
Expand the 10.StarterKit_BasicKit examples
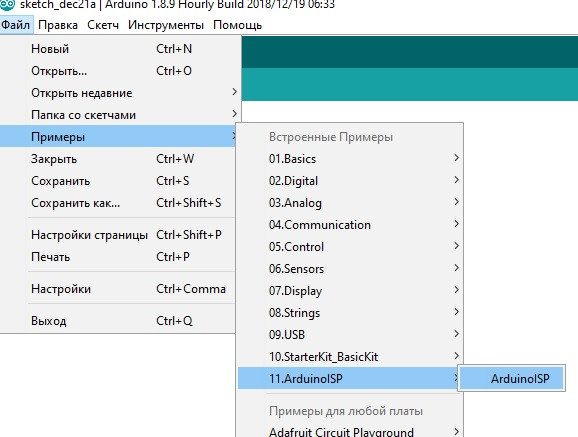350,357
